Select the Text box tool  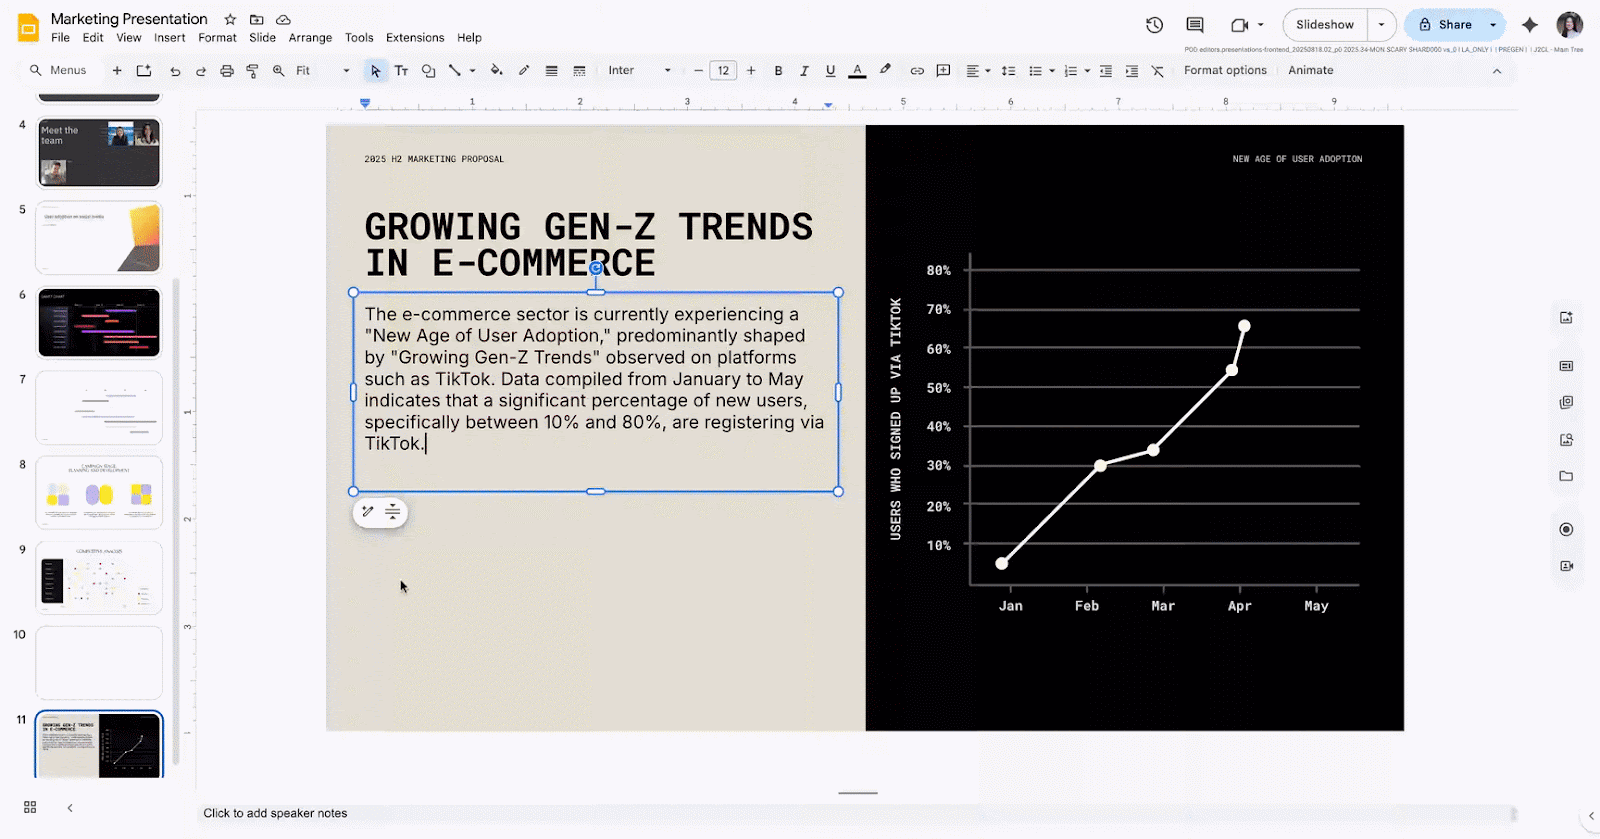[x=401, y=71]
